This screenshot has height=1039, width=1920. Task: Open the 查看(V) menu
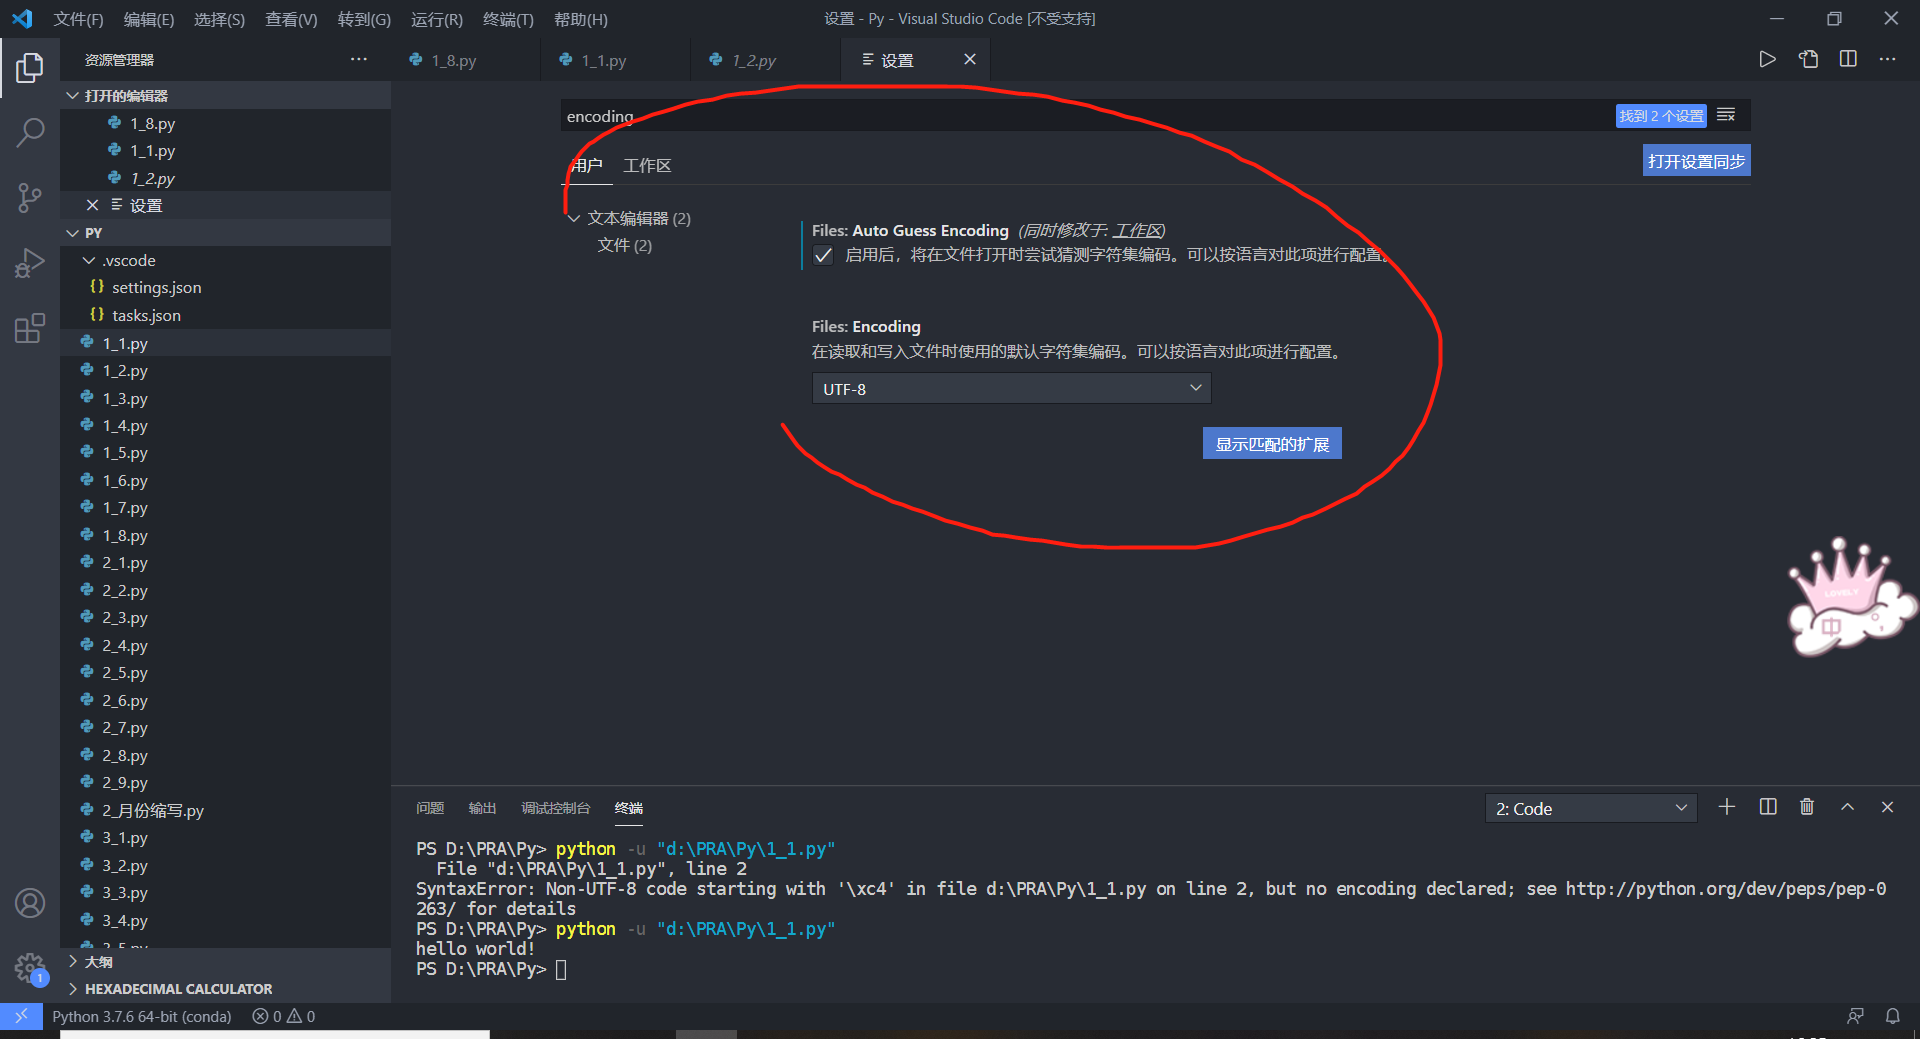point(291,19)
